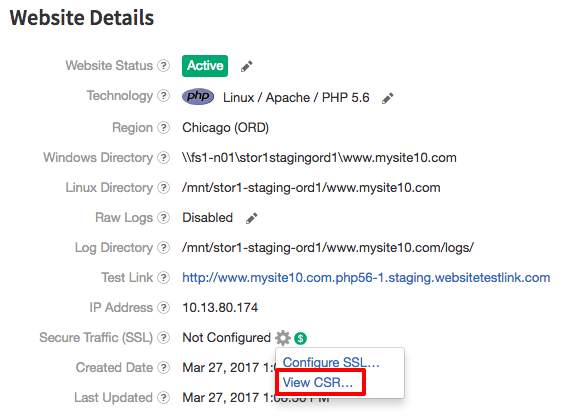Click the Created Date value Mar 27, 2017
Viewport: 561px width, 417px height.
click(x=228, y=368)
